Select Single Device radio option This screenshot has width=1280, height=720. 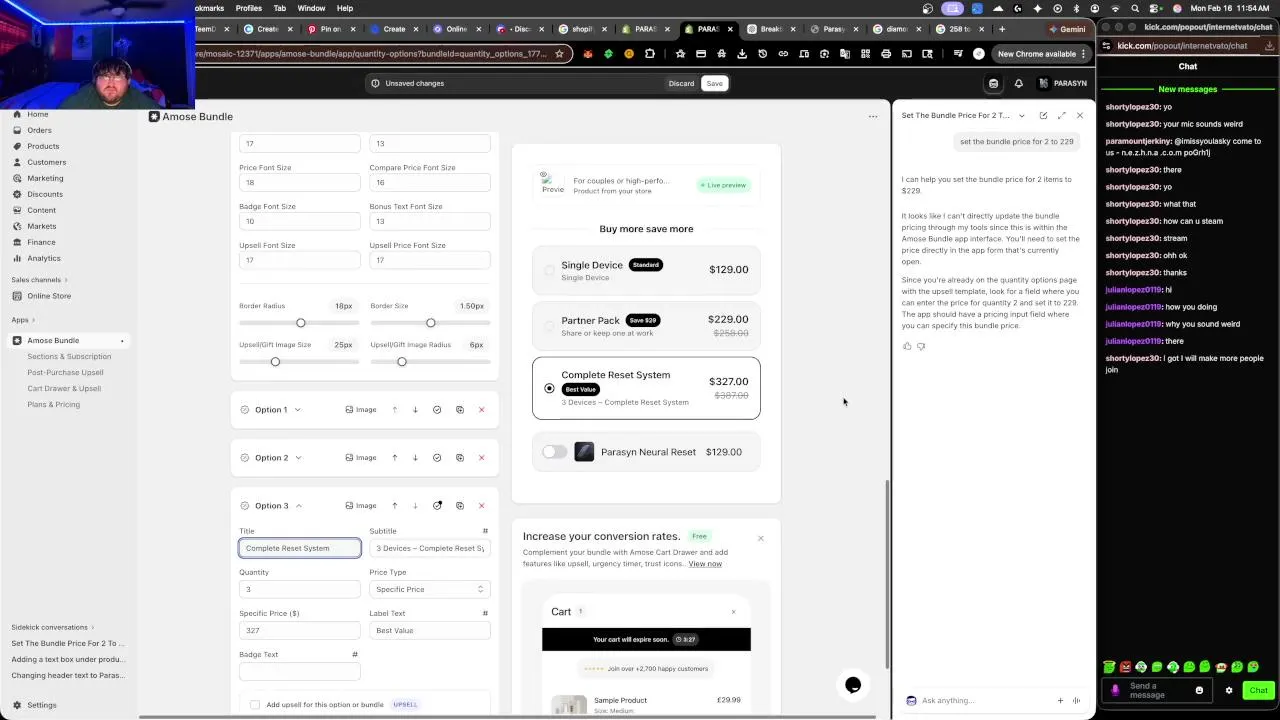coord(549,270)
